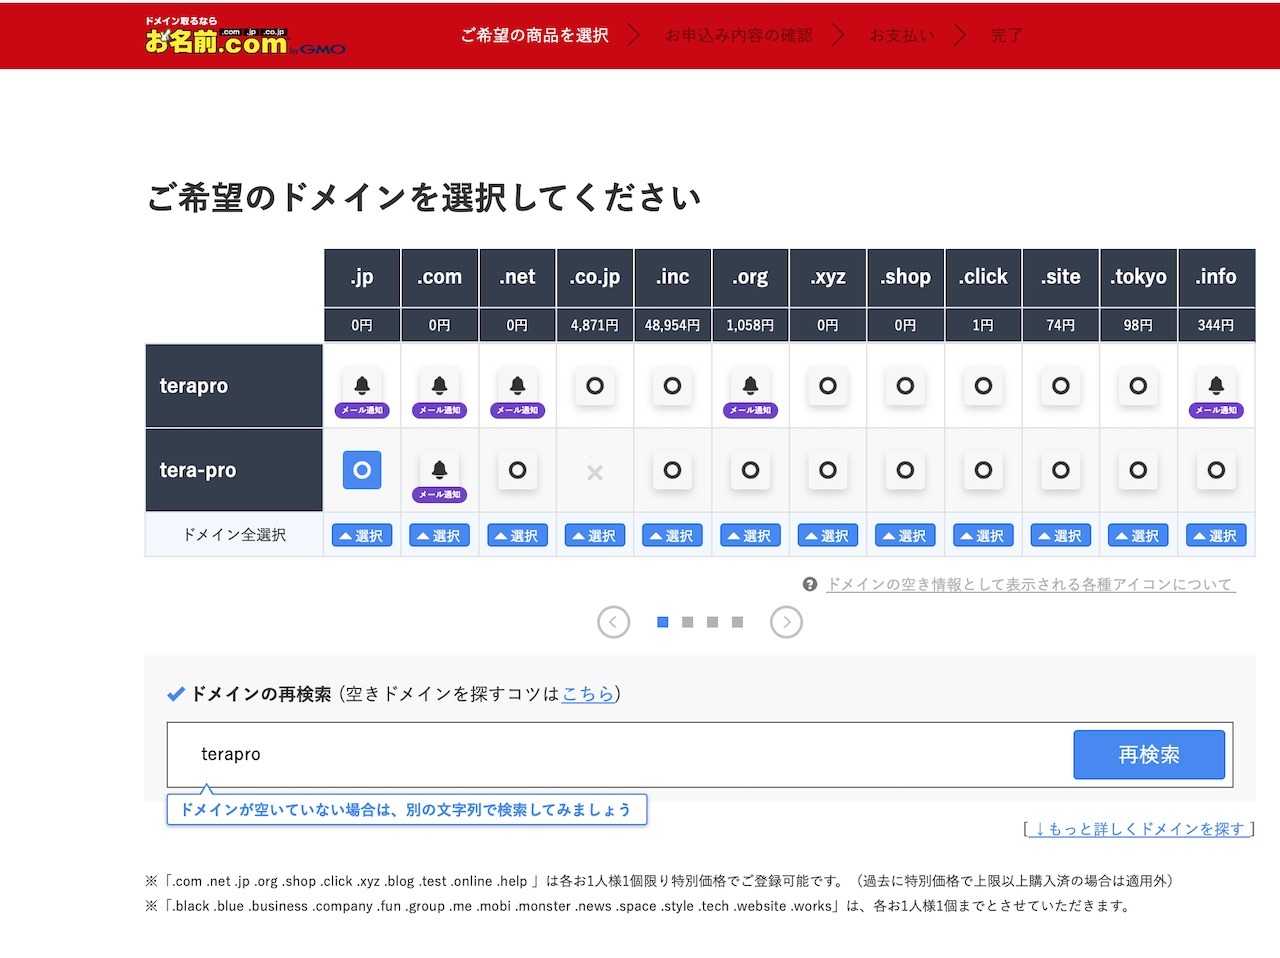The height and width of the screenshot is (958, 1280).
Task: Click mail notification bell for terapro .org
Action: point(750,387)
